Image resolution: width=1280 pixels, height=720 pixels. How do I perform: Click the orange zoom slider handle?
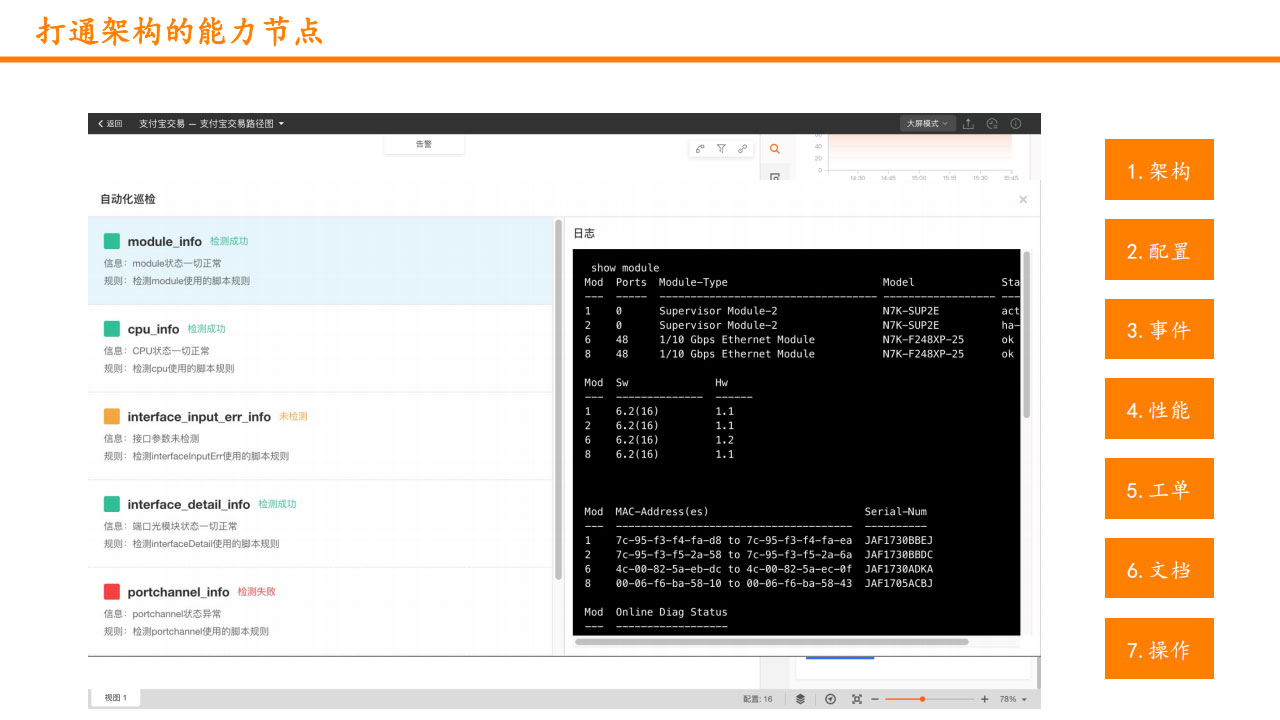click(x=922, y=699)
